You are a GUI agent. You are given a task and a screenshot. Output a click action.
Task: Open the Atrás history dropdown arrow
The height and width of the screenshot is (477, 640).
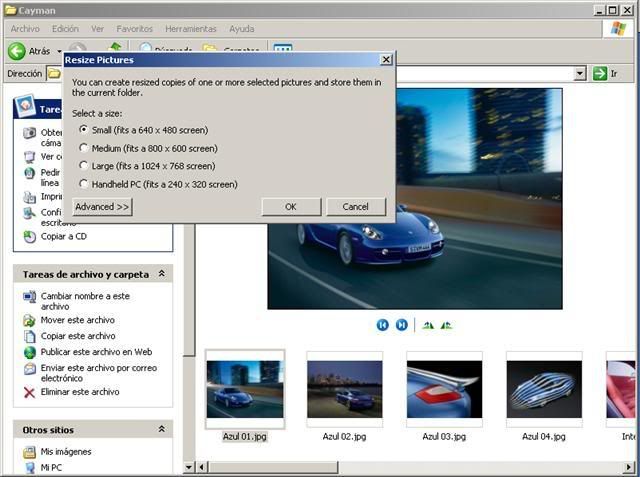59,51
